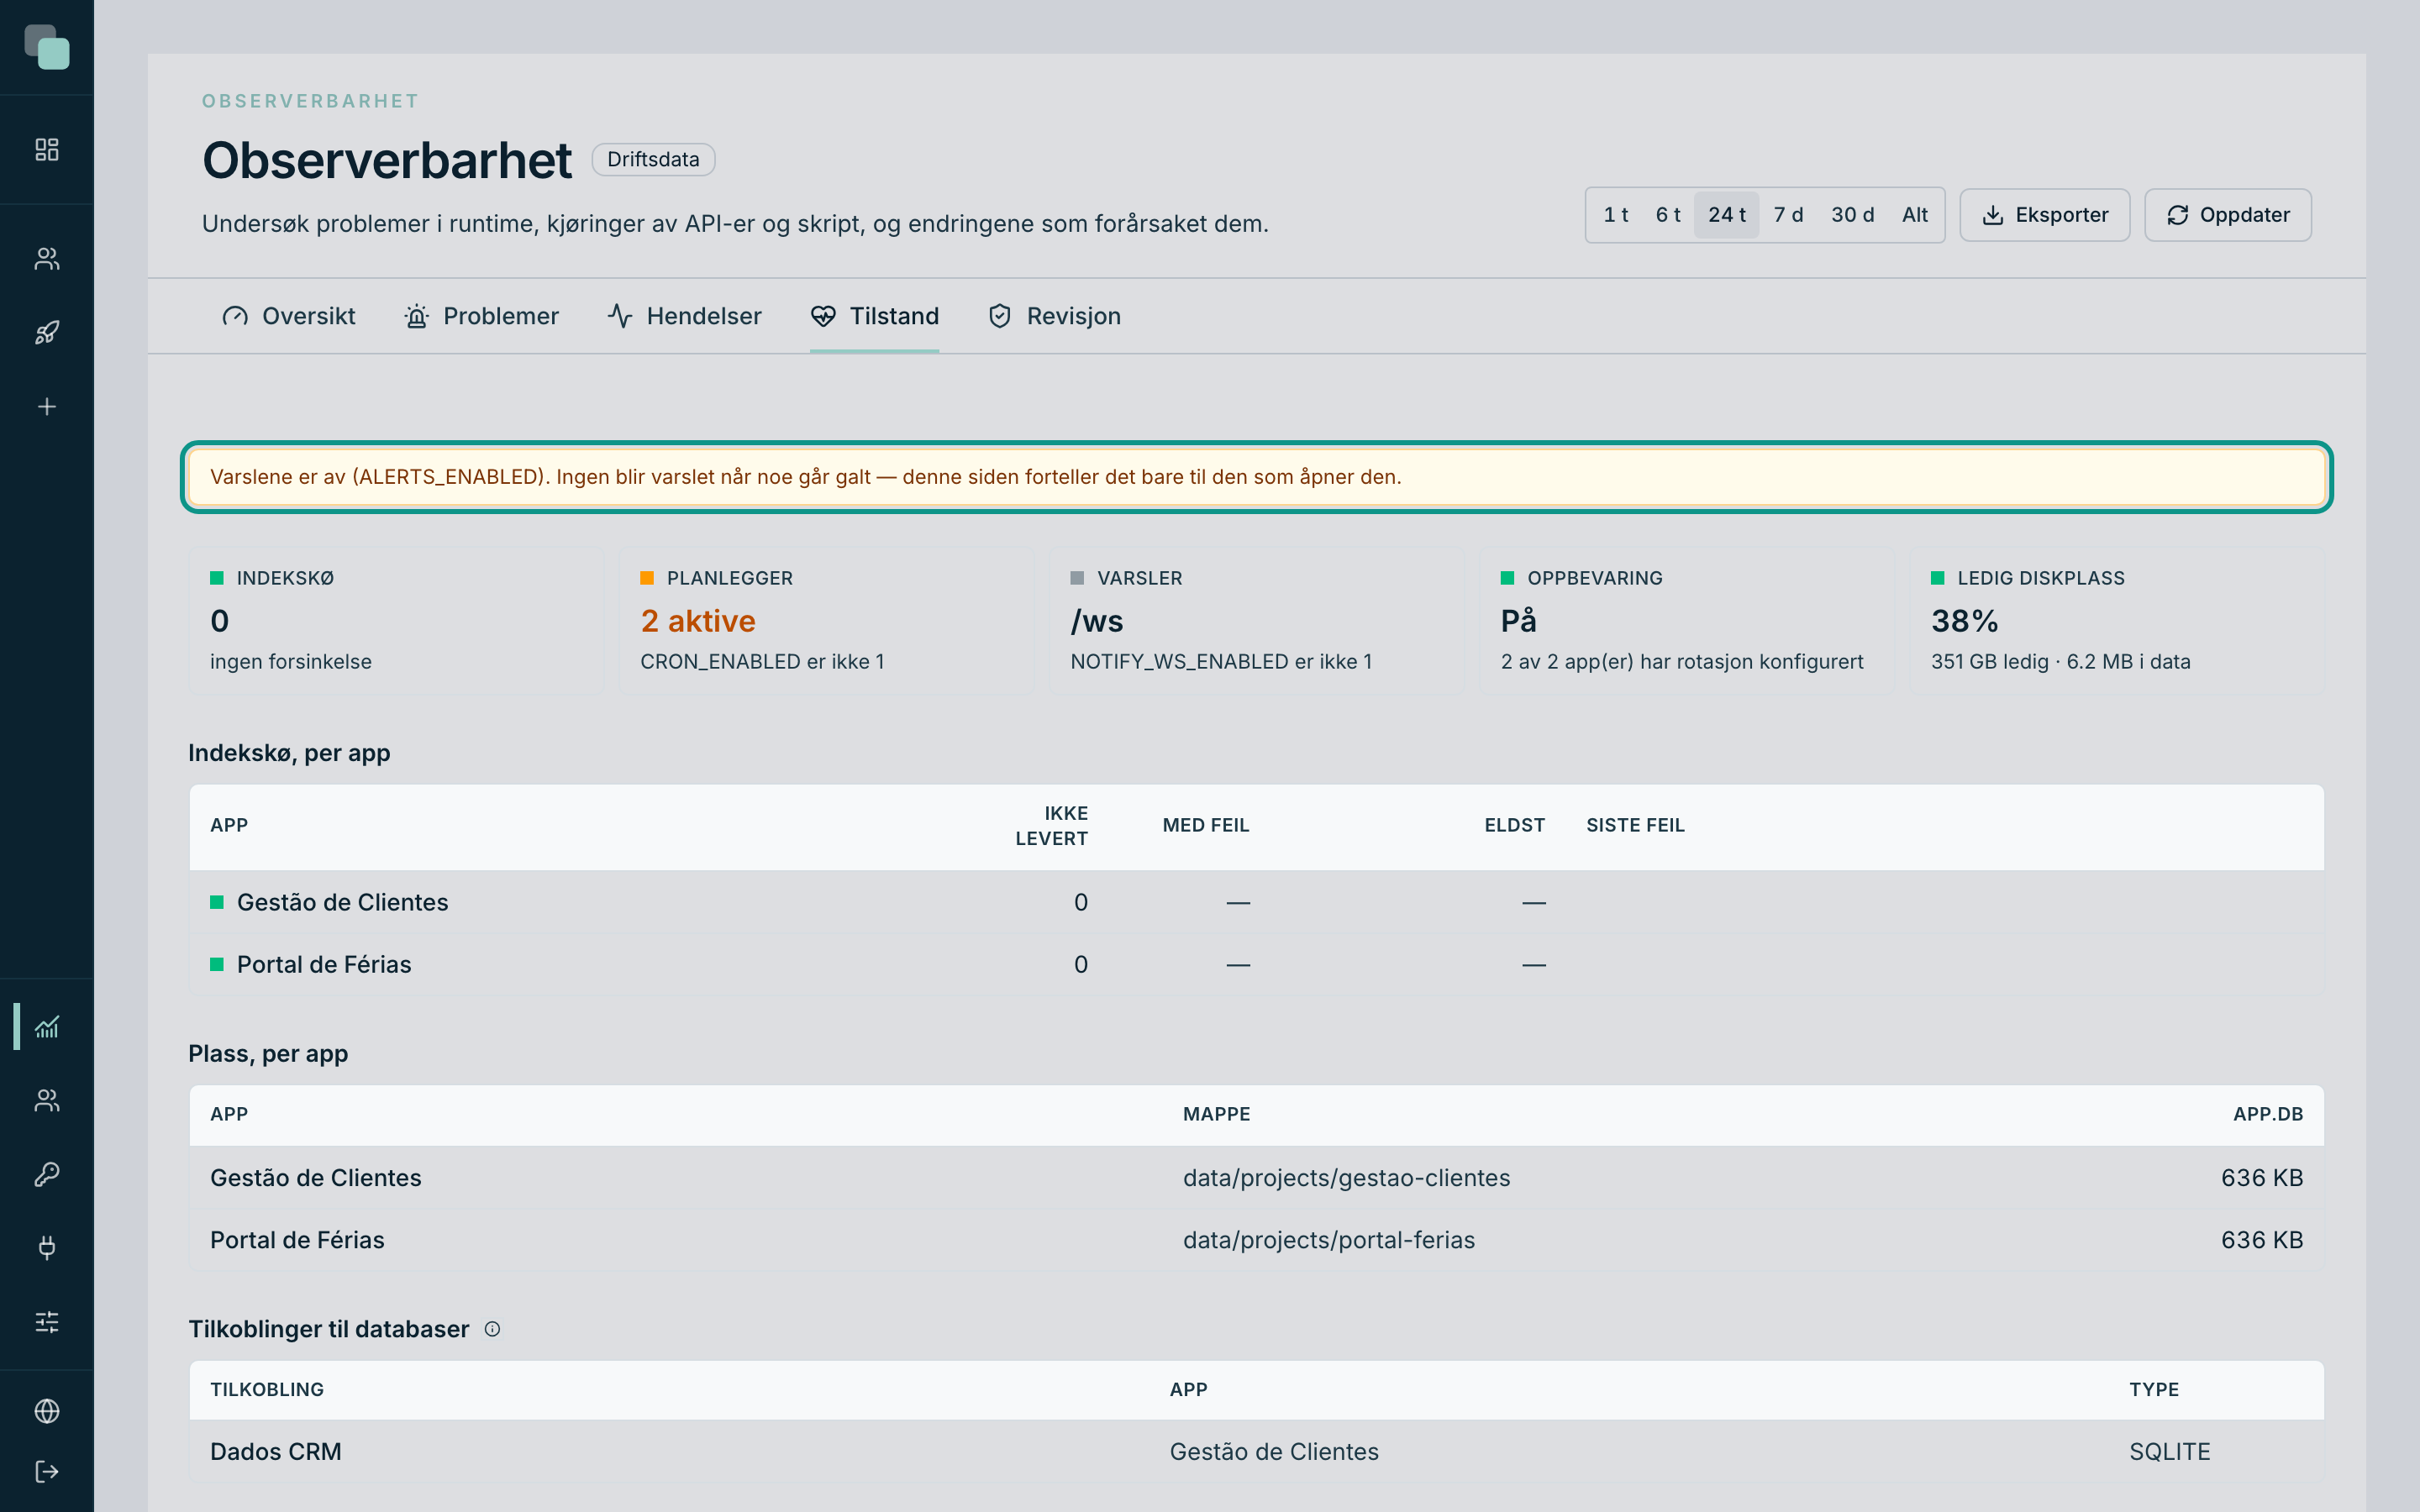Select the Alt time range option

point(1914,215)
